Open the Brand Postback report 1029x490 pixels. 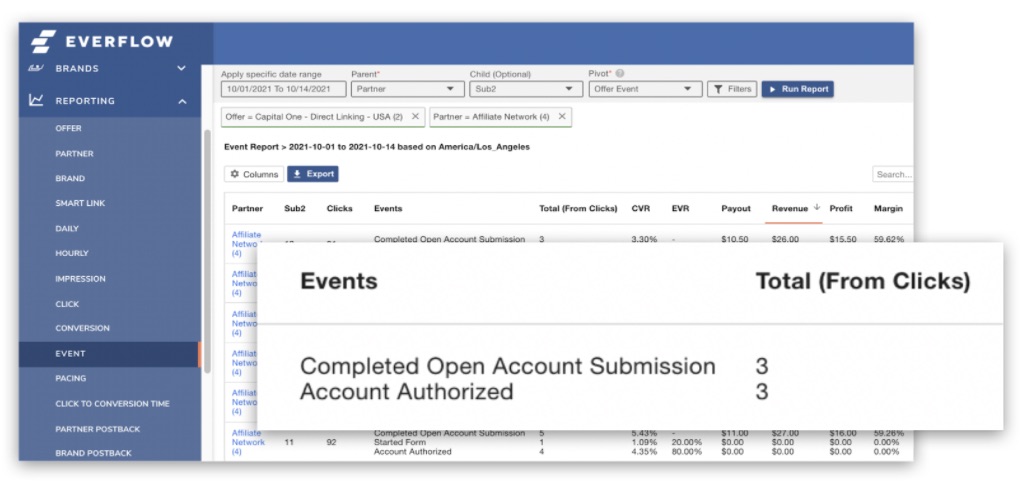93,453
